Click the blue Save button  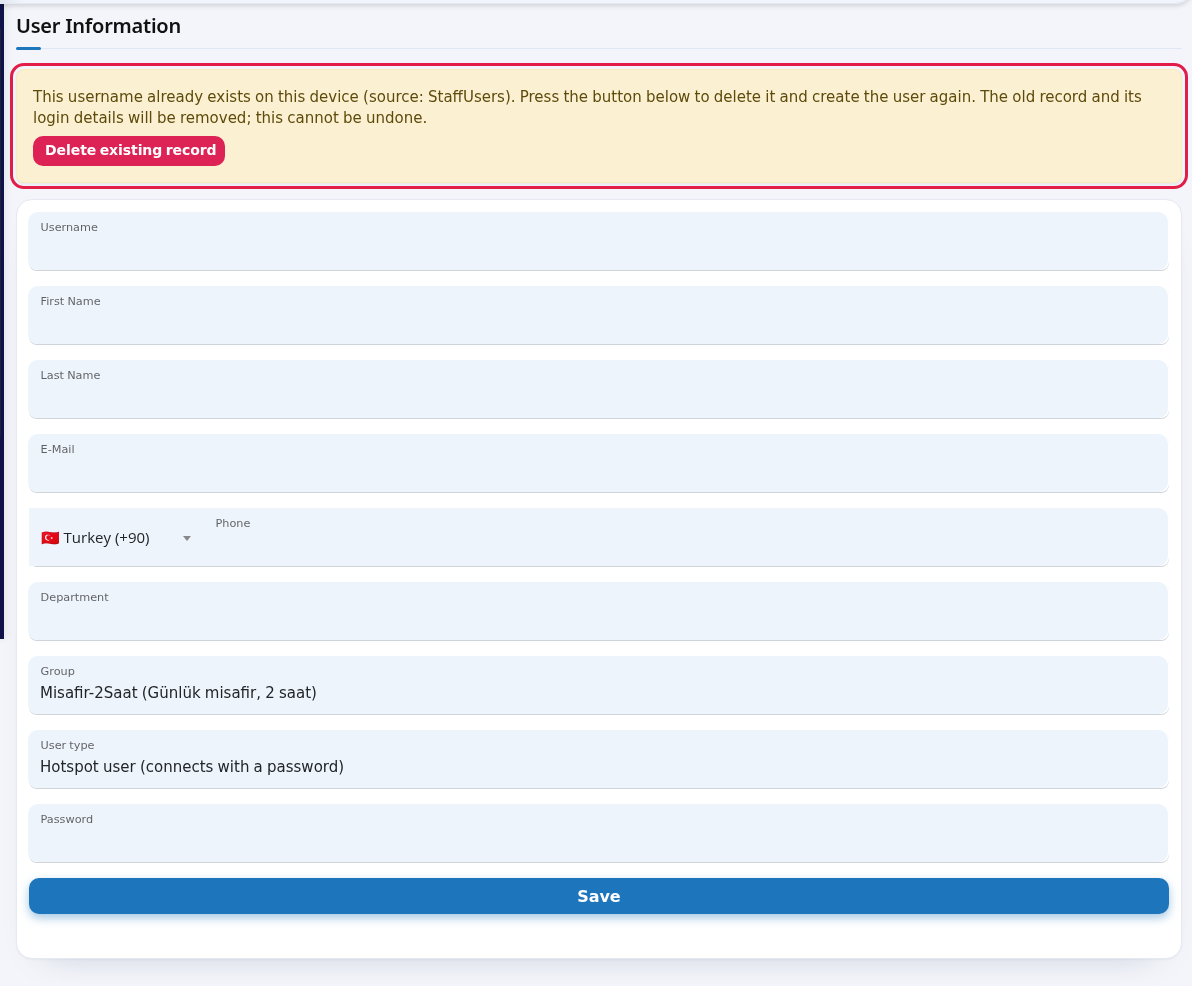tap(598, 896)
